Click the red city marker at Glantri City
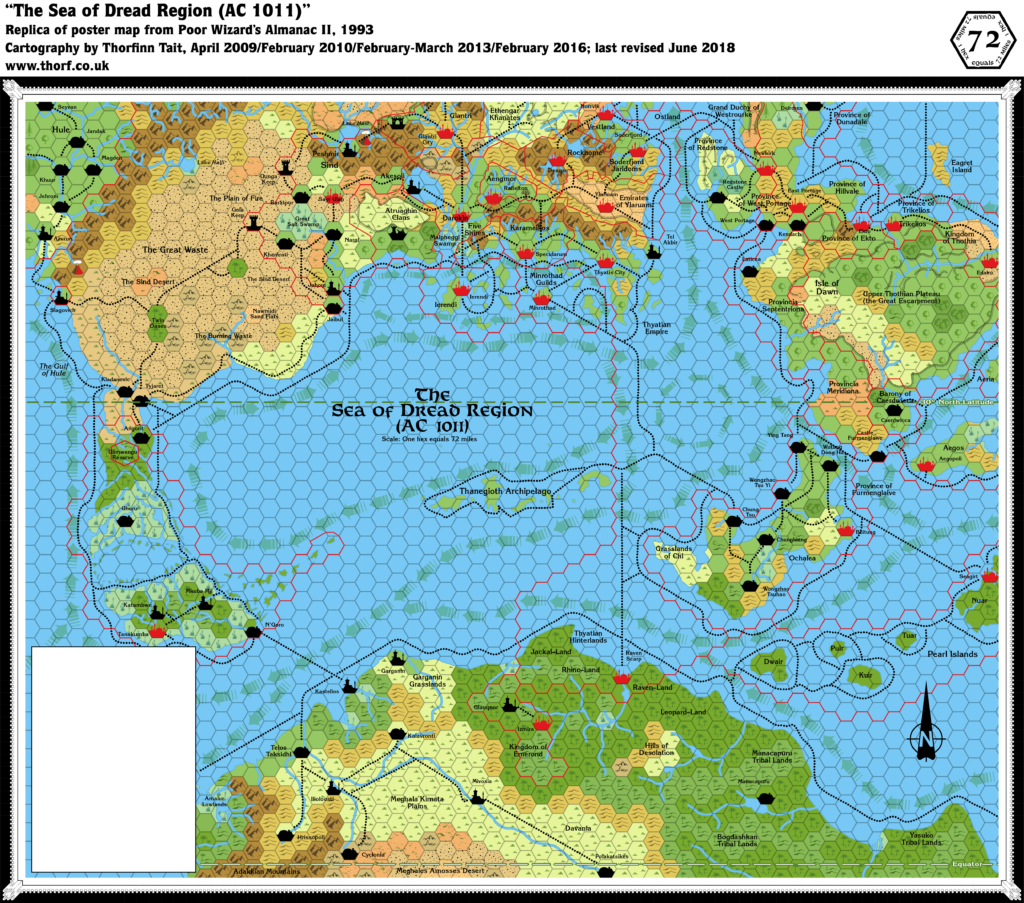Viewport: 1024px width, 903px height. click(447, 132)
